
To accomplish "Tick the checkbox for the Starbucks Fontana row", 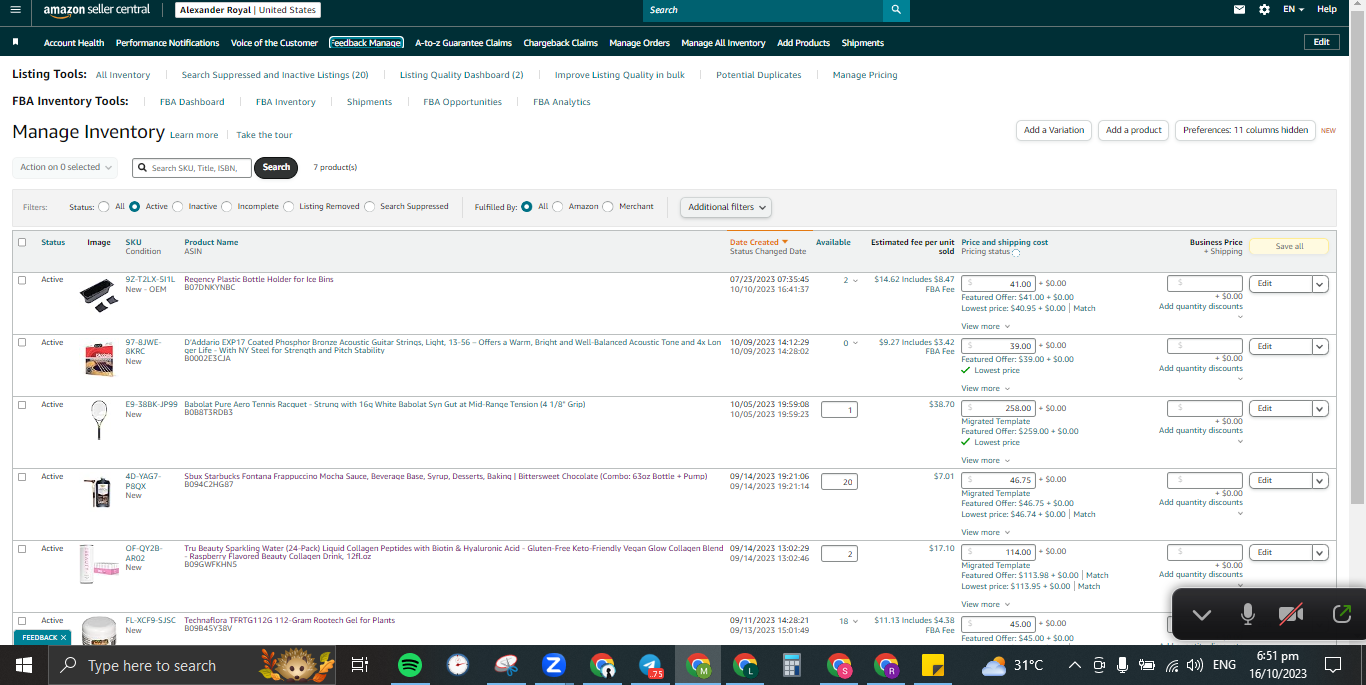I will click(22, 477).
